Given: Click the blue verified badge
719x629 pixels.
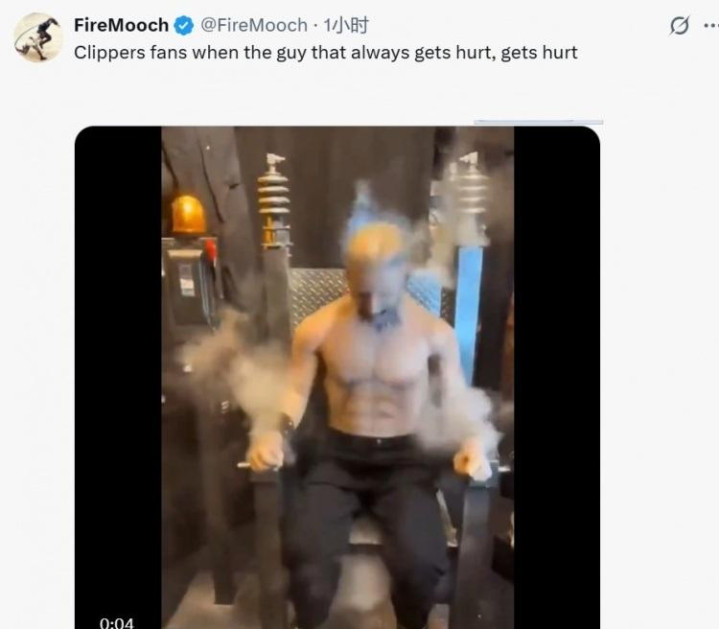Looking at the screenshot, I should 184,26.
